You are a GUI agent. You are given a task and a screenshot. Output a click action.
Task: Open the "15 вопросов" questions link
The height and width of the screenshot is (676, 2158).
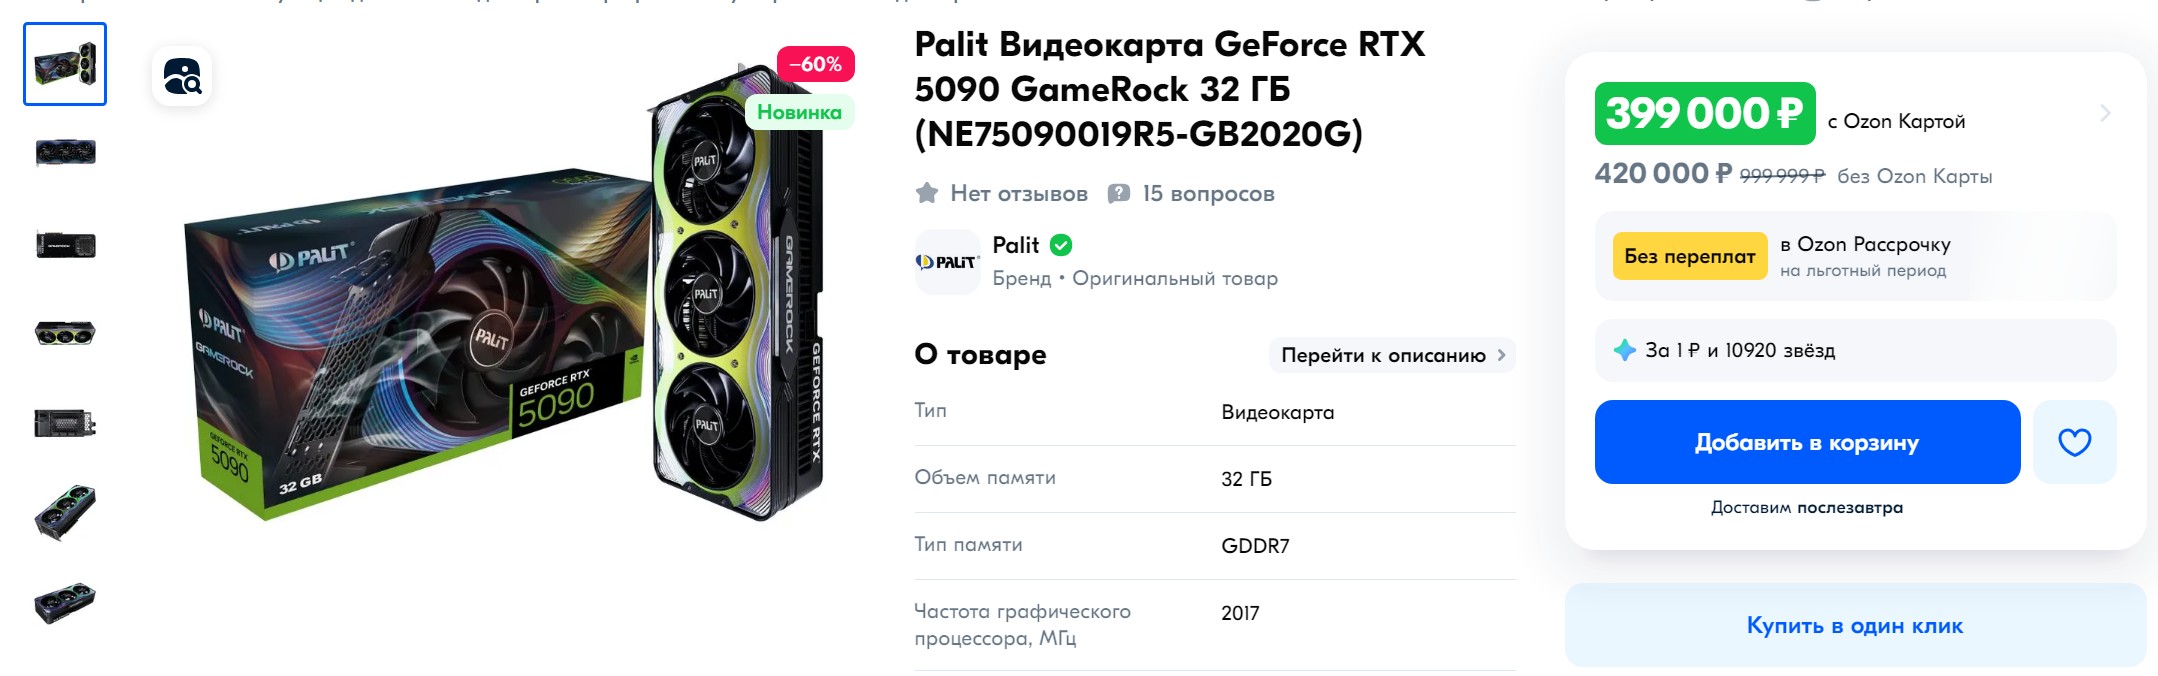[x=1208, y=193]
